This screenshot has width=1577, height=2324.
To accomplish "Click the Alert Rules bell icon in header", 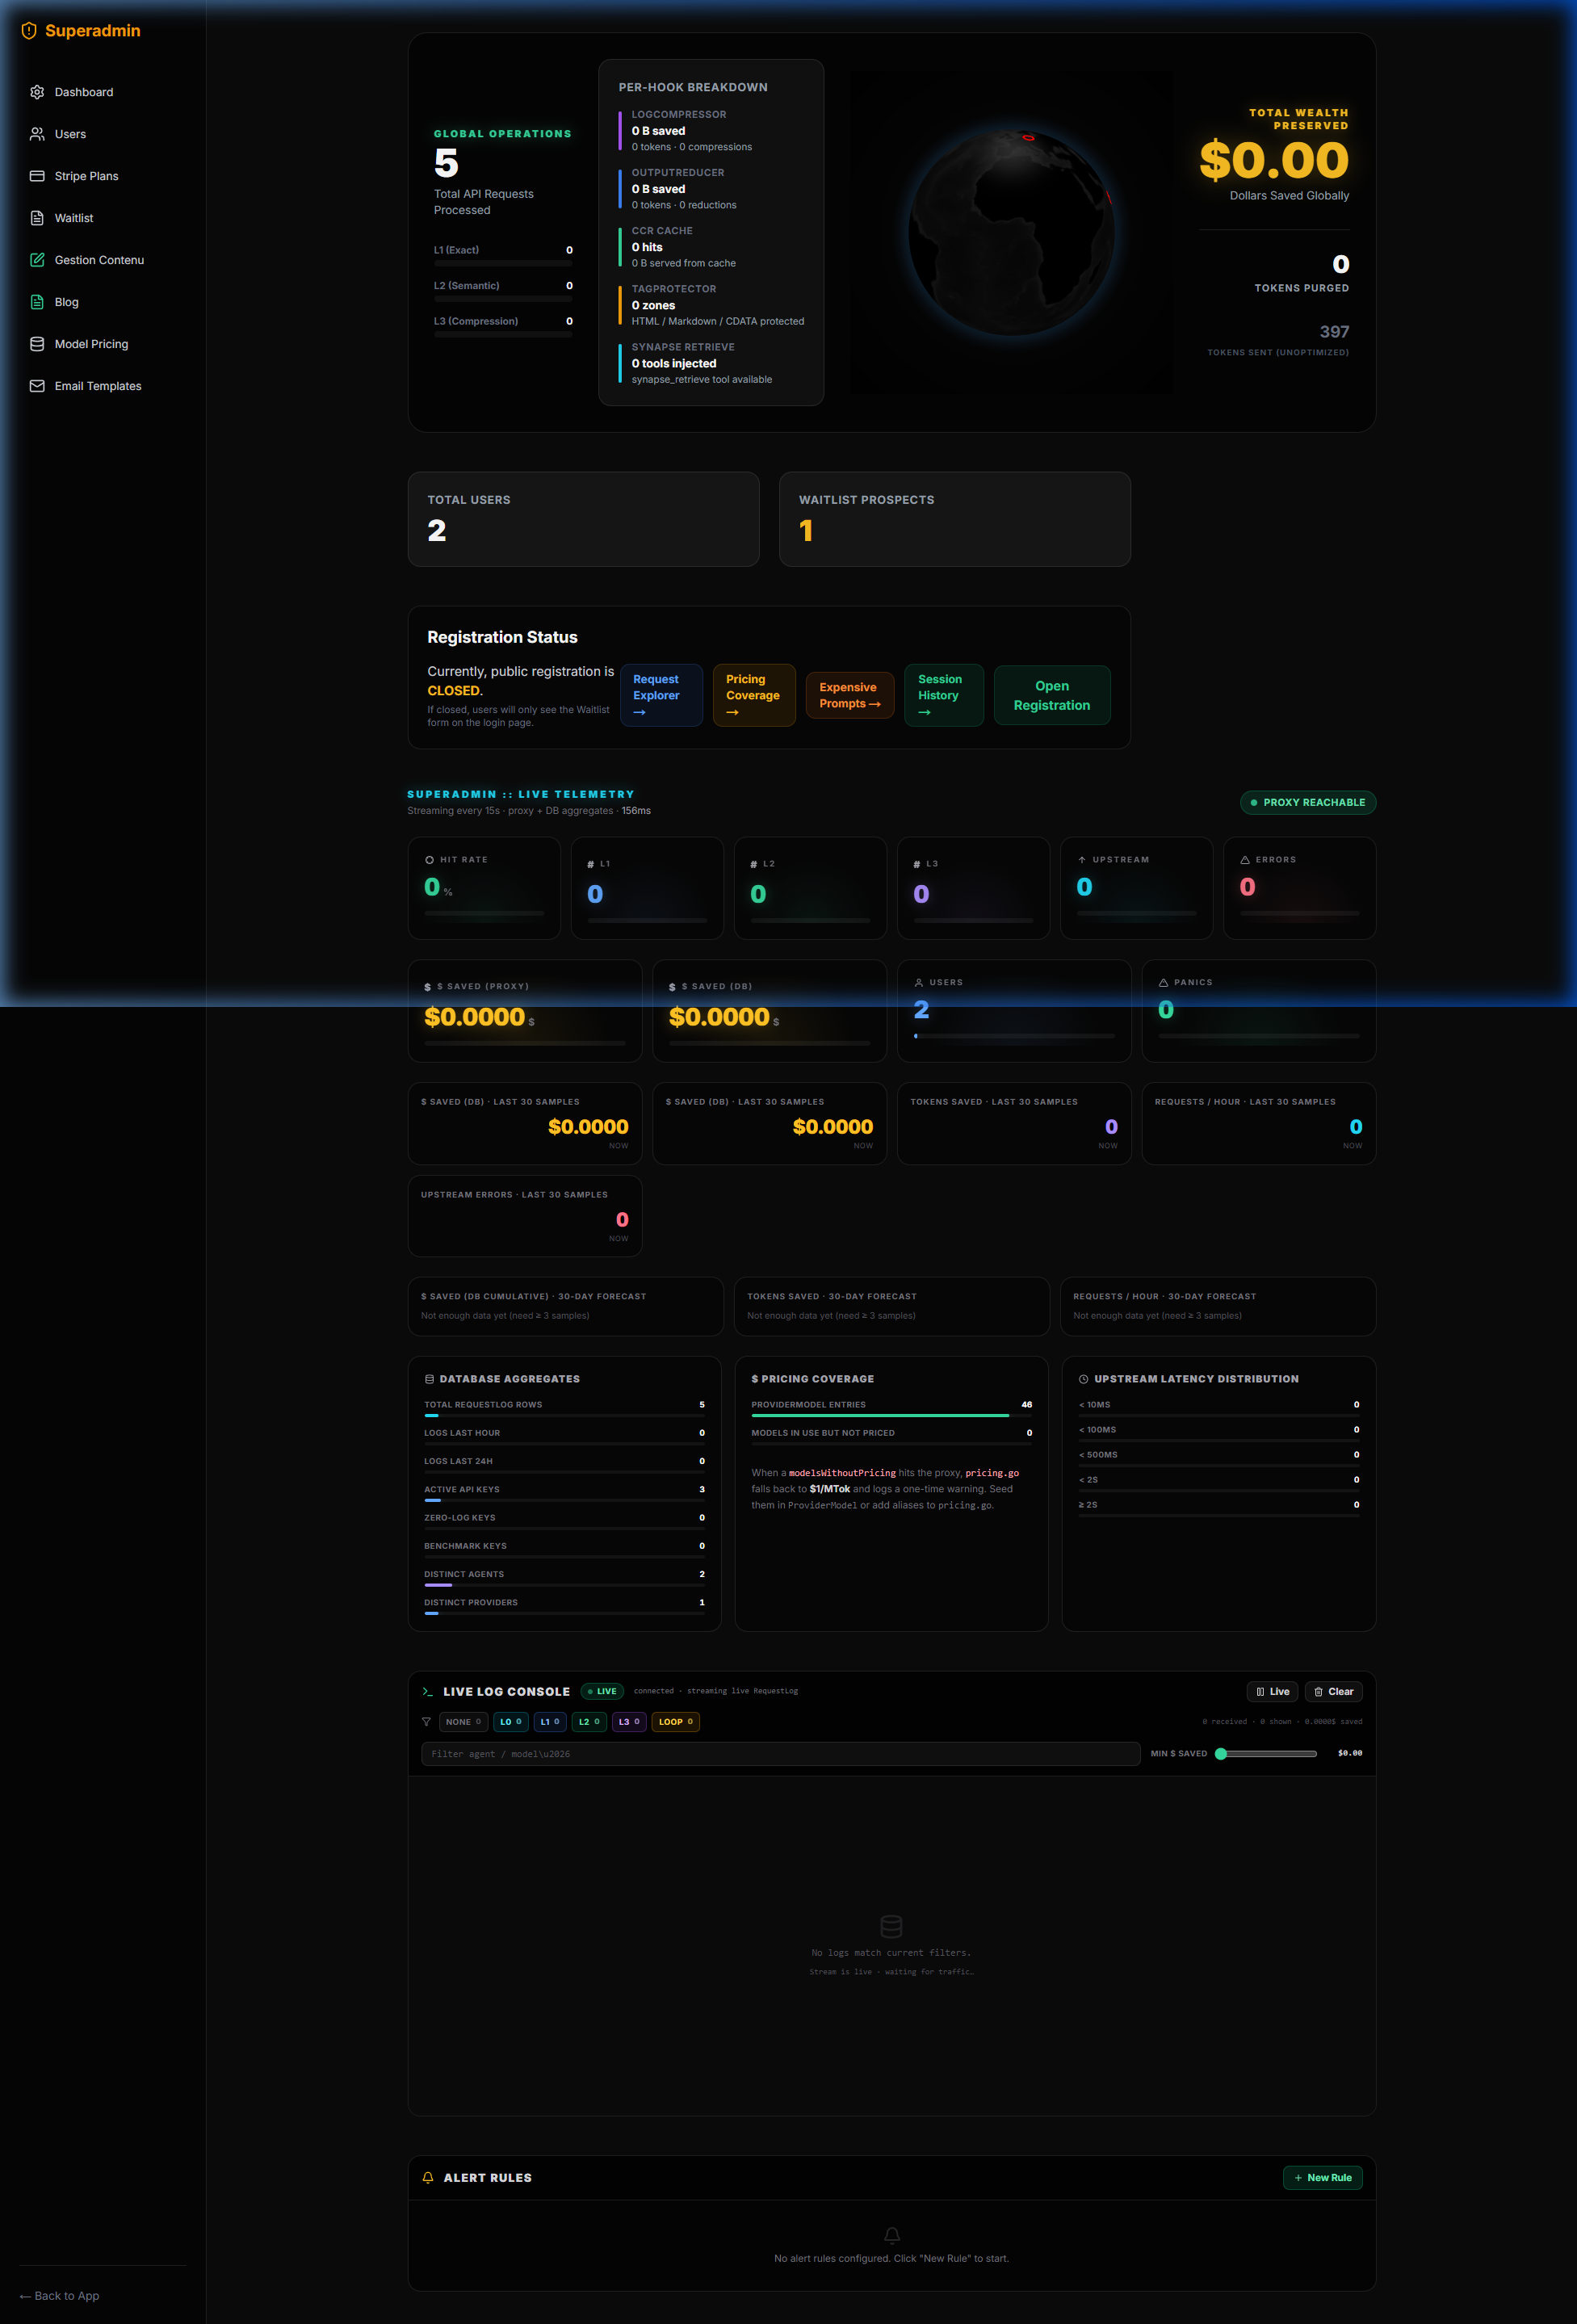I will [428, 2177].
